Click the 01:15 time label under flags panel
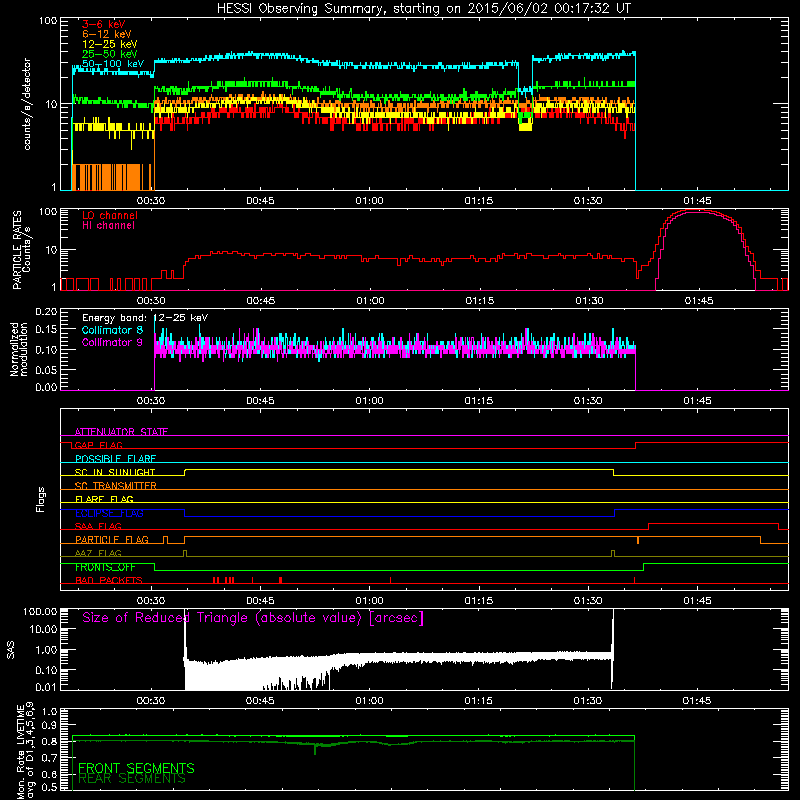The image size is (800, 800). click(x=479, y=601)
